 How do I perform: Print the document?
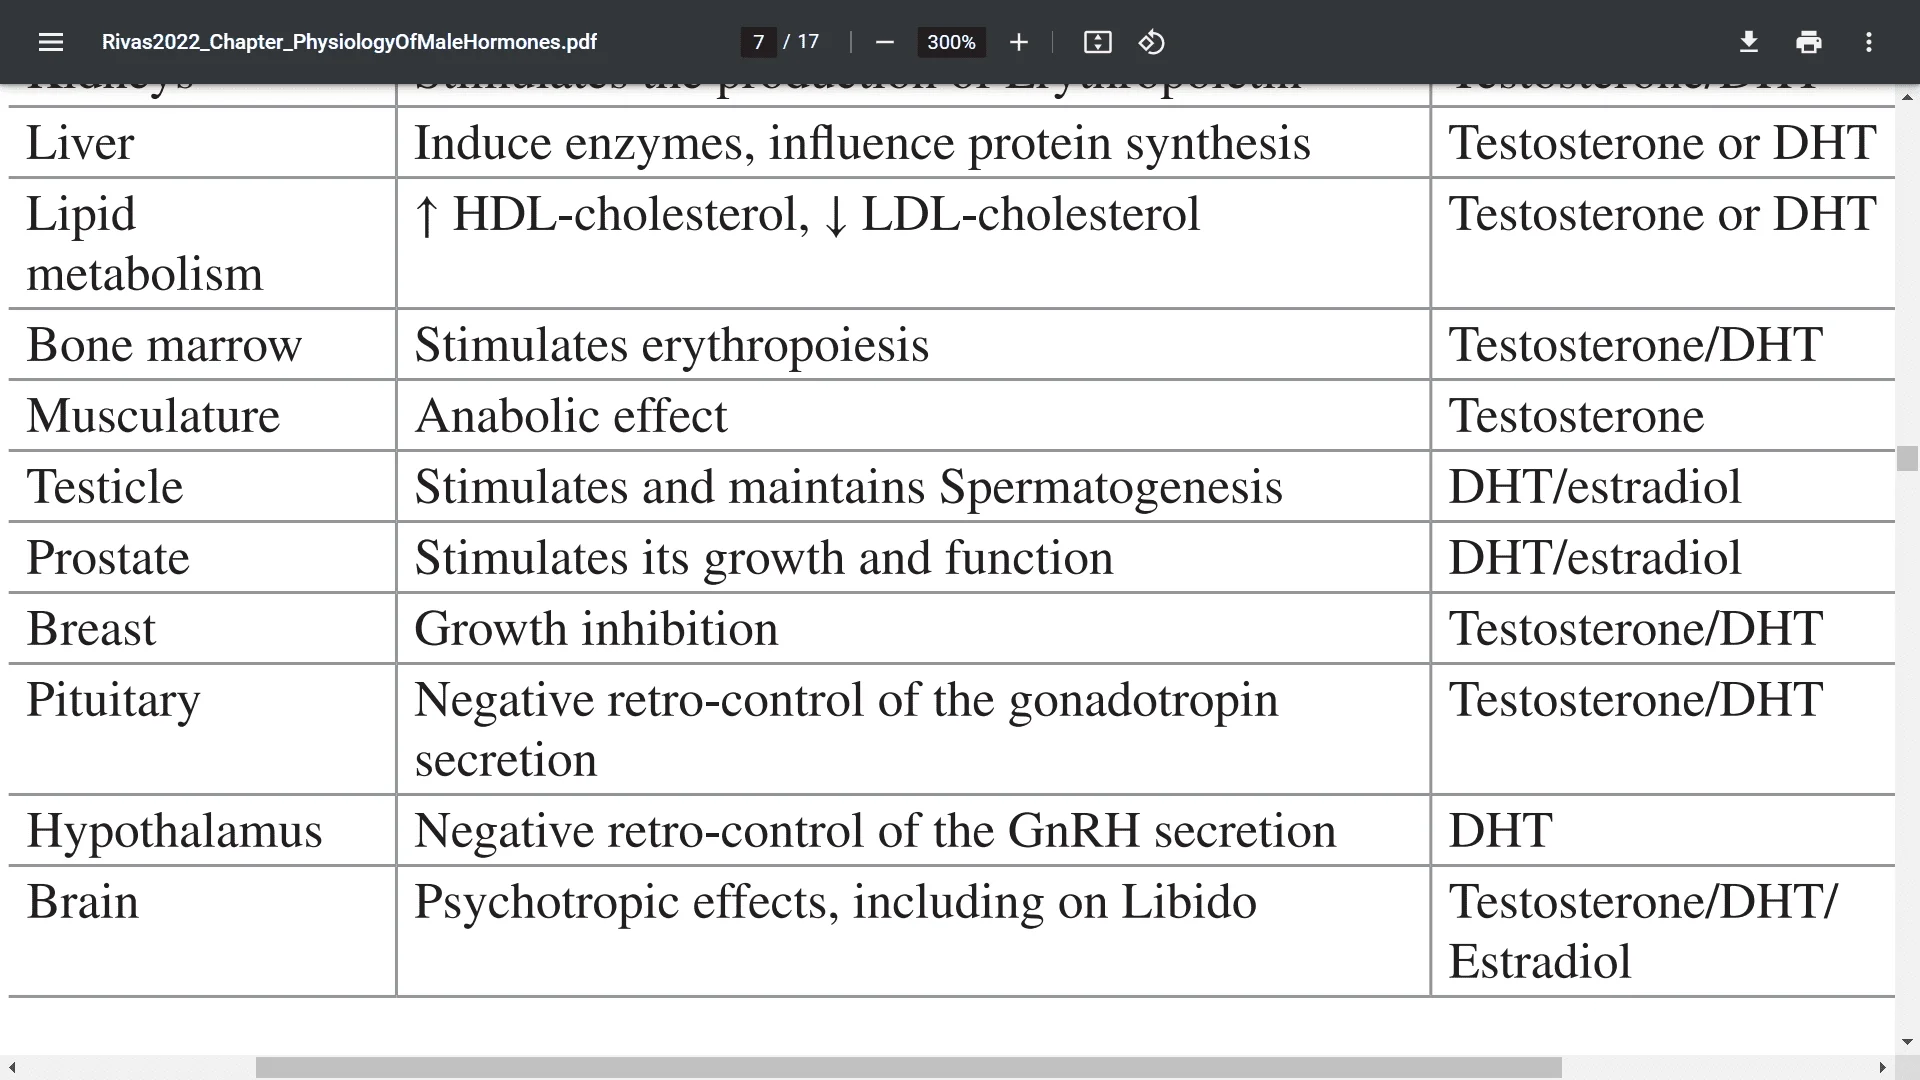(1808, 42)
